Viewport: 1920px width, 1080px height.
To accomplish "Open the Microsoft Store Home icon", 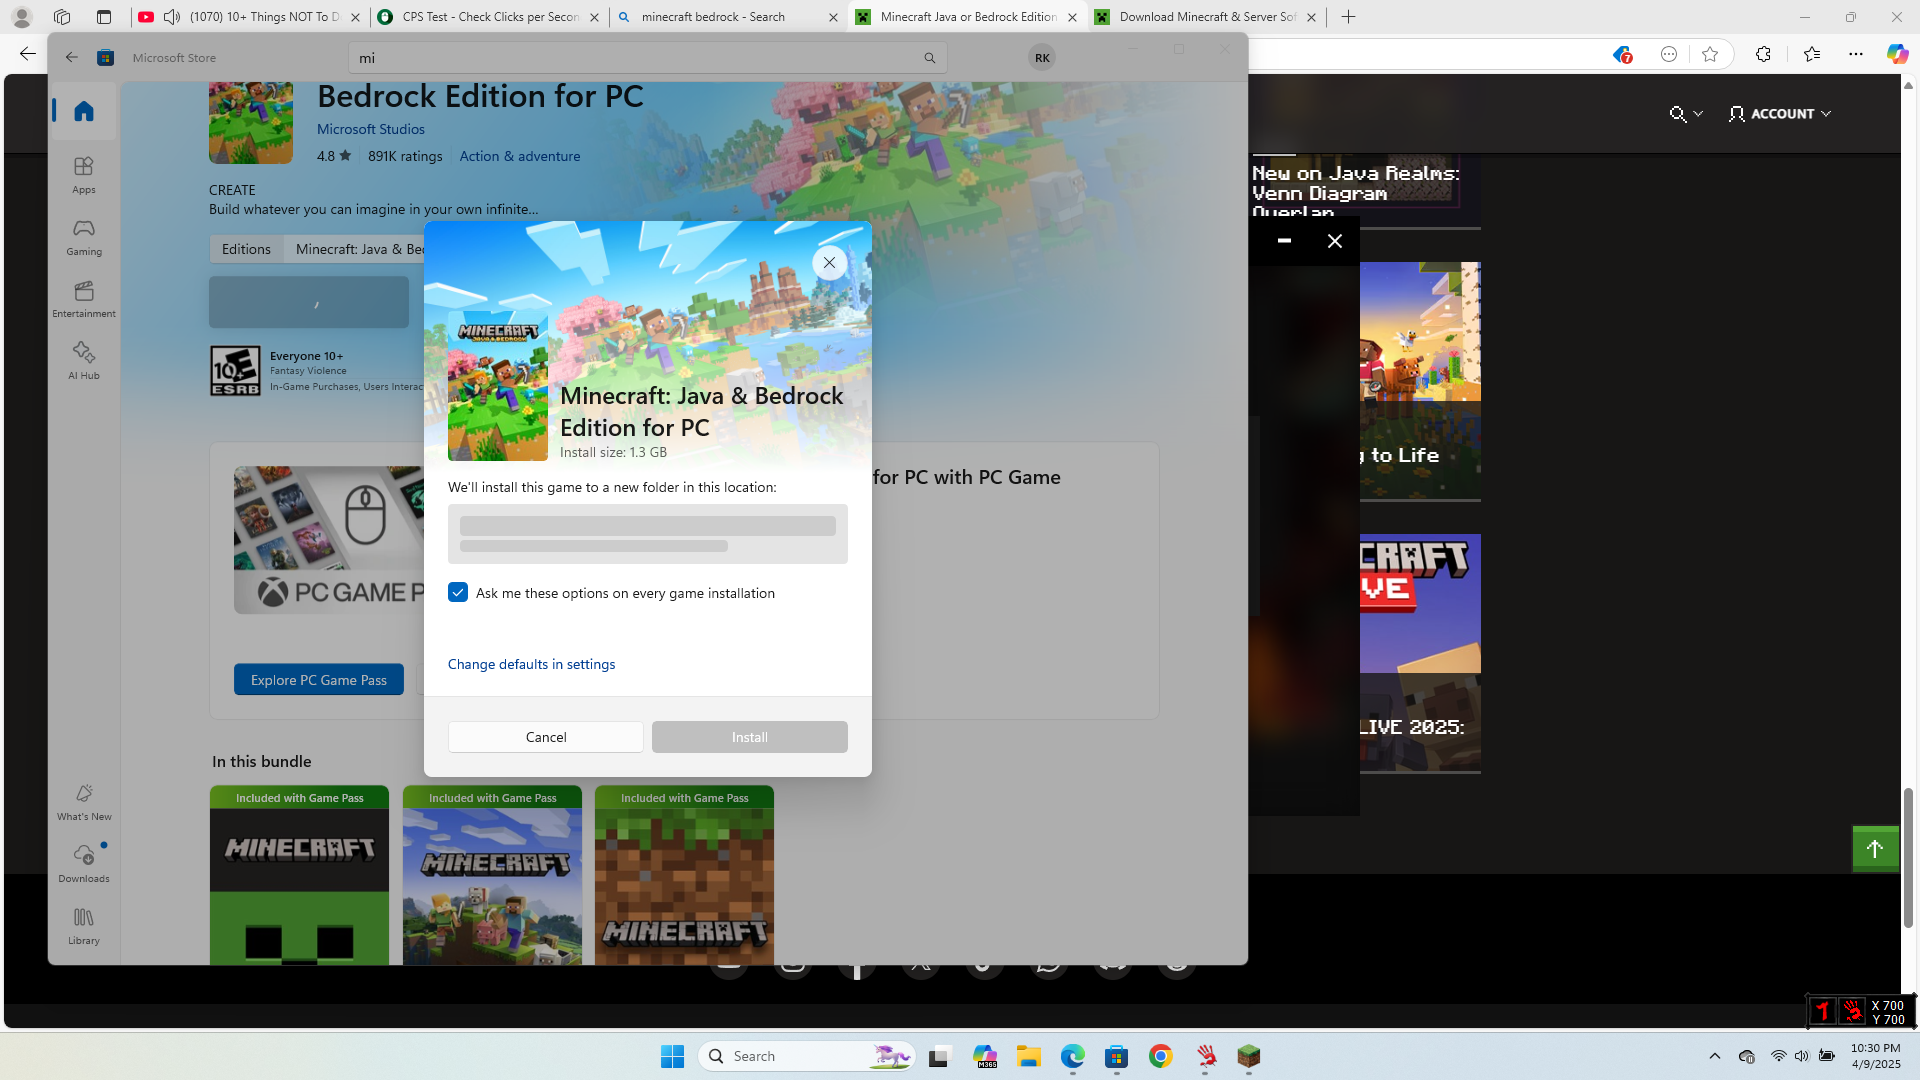I will click(x=84, y=111).
